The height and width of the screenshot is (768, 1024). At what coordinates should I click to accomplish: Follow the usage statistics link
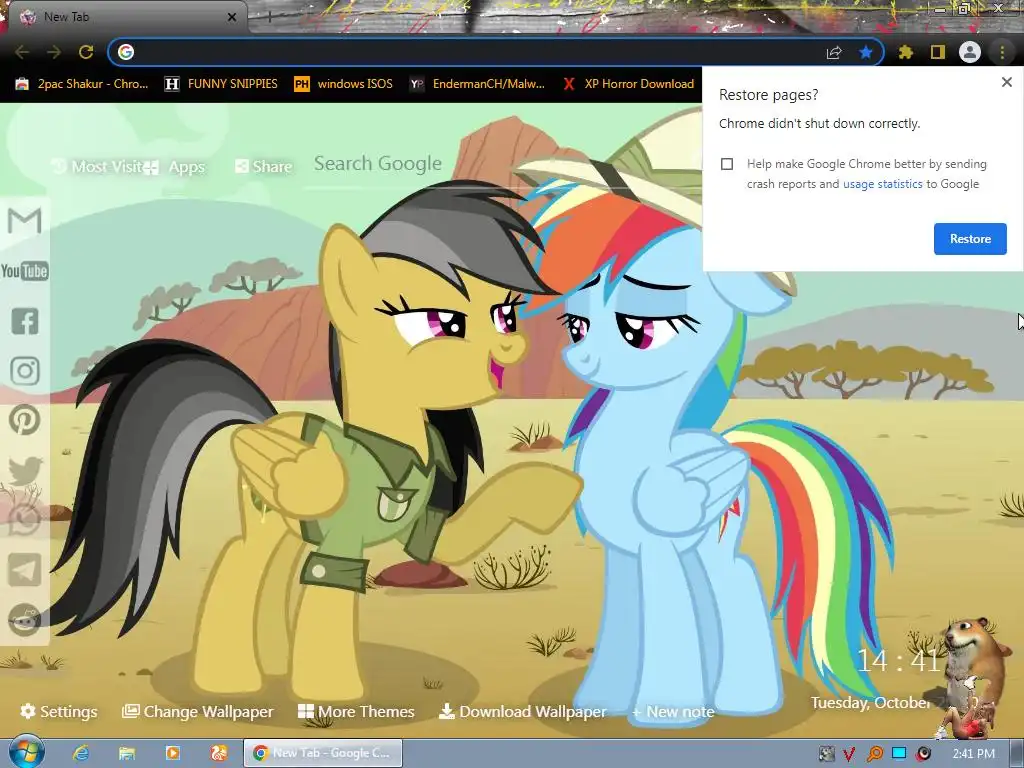tap(882, 184)
